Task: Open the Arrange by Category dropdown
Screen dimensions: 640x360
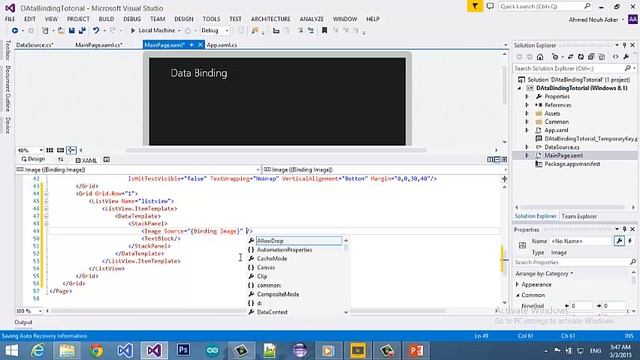Action: coord(544,273)
